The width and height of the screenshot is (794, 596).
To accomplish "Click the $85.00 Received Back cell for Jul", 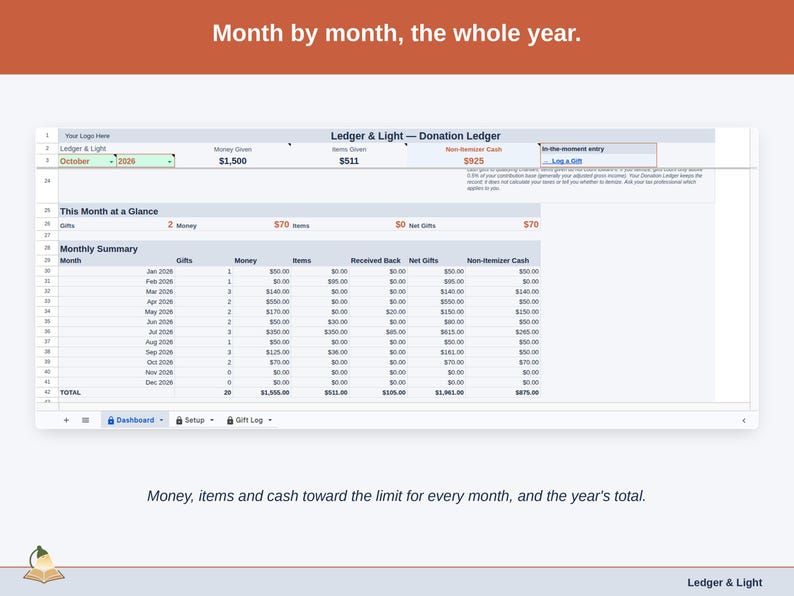I will coord(378,332).
